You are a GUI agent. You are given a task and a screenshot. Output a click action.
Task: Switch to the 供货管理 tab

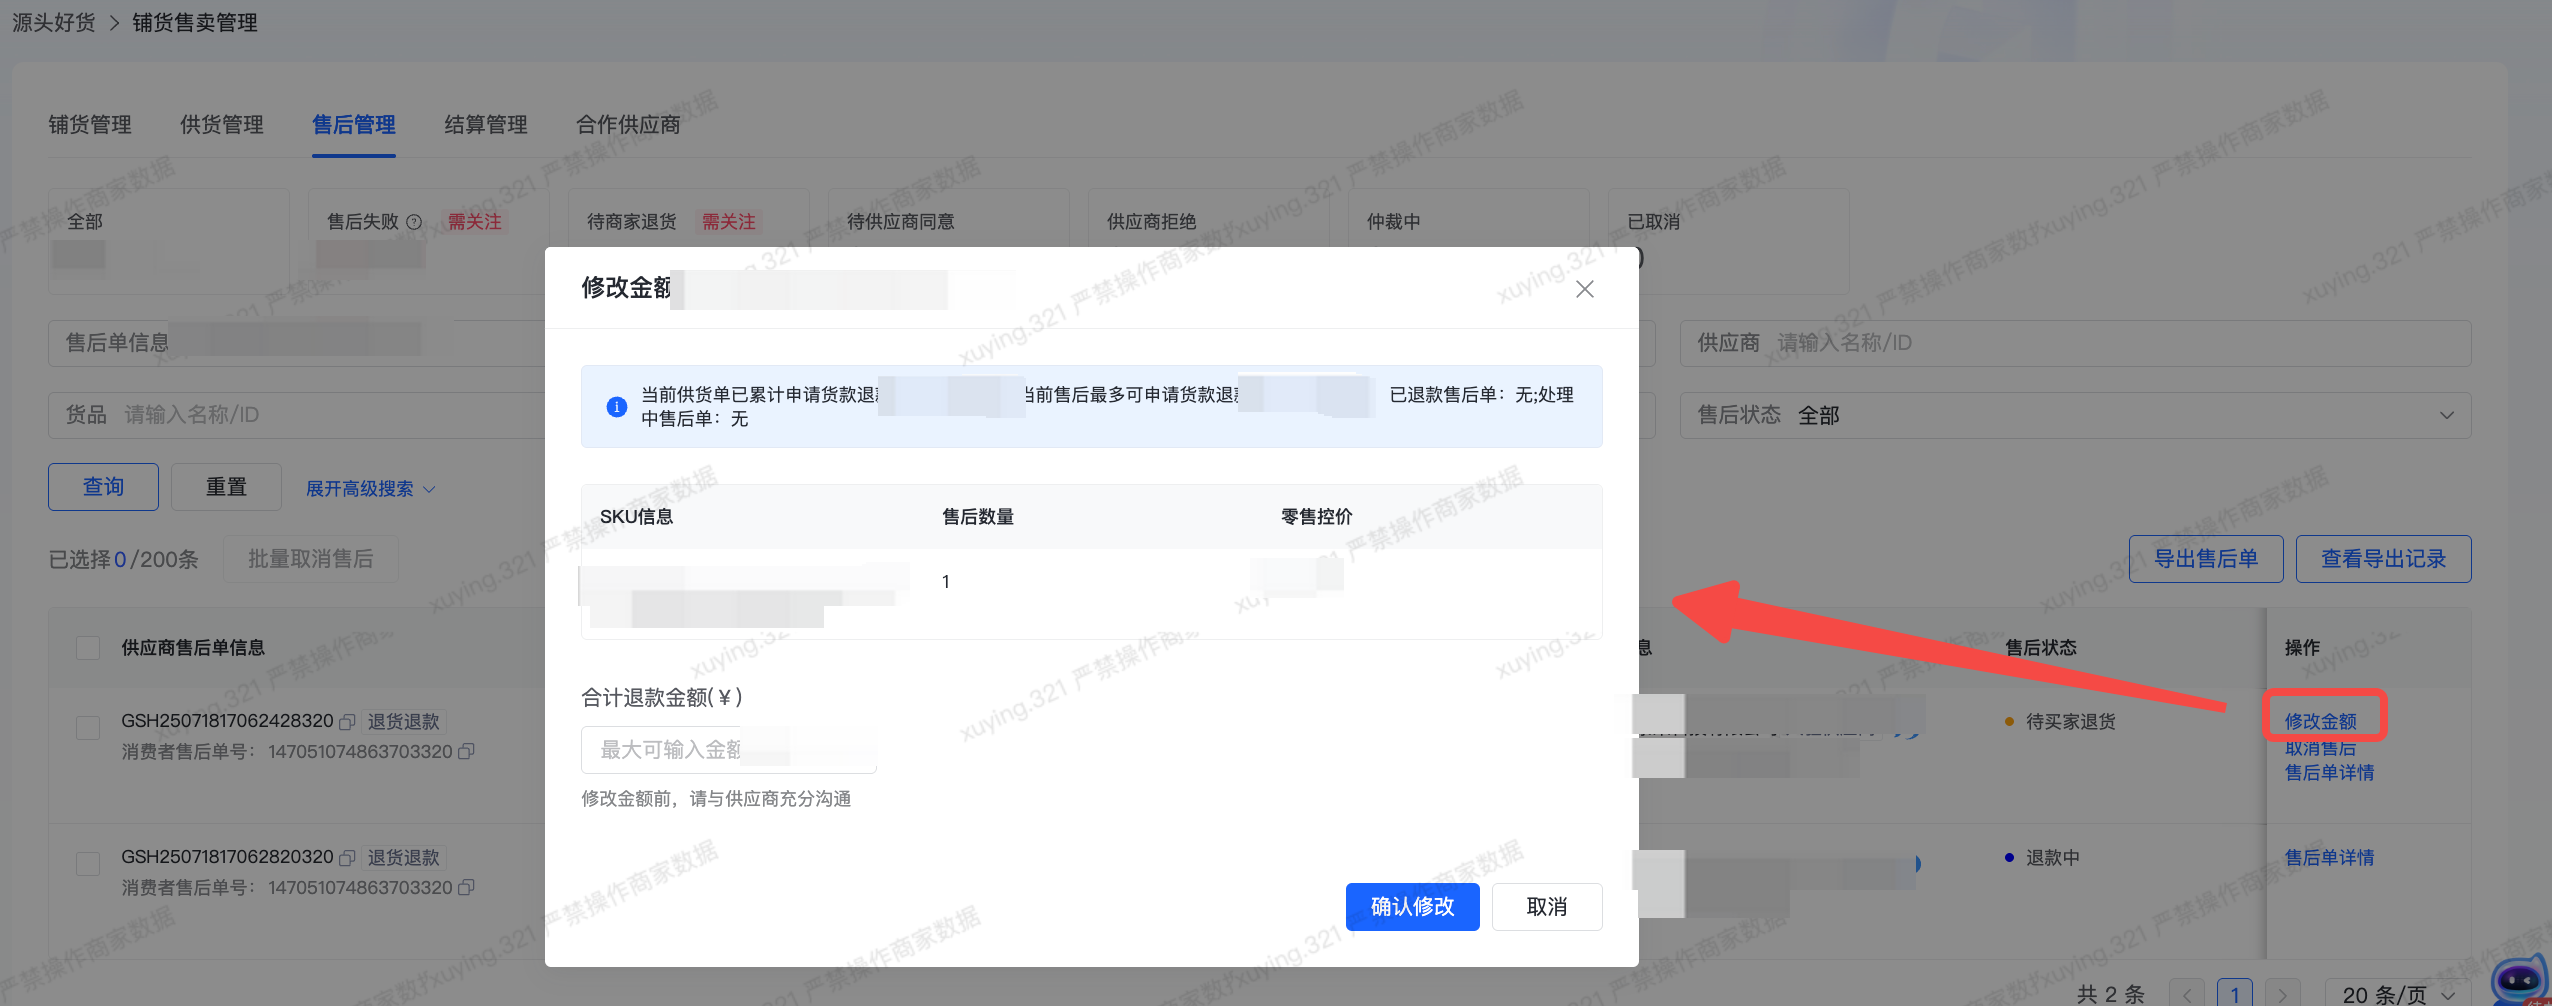(x=221, y=125)
